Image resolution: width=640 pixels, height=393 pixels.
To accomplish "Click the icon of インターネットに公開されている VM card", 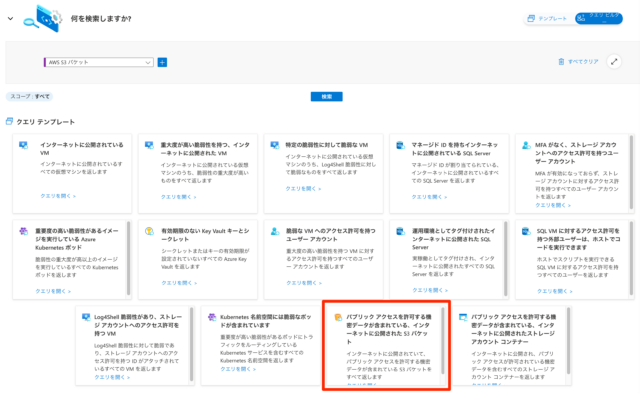I will click(24, 145).
